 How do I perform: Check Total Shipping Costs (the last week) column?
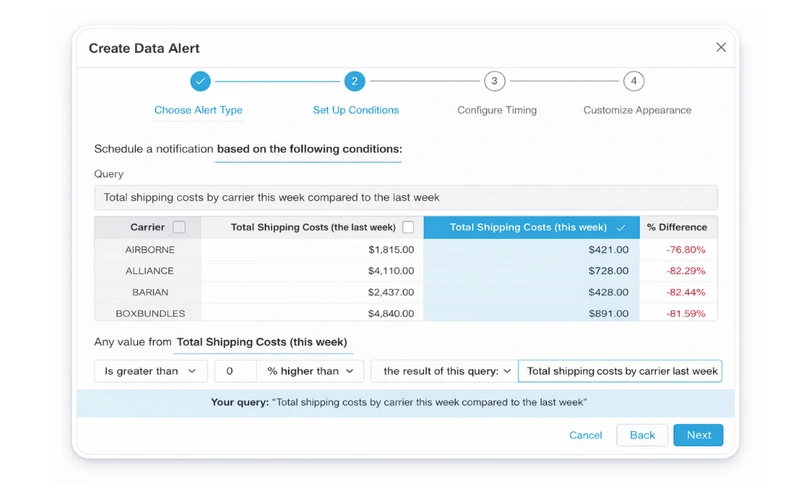[x=408, y=227]
